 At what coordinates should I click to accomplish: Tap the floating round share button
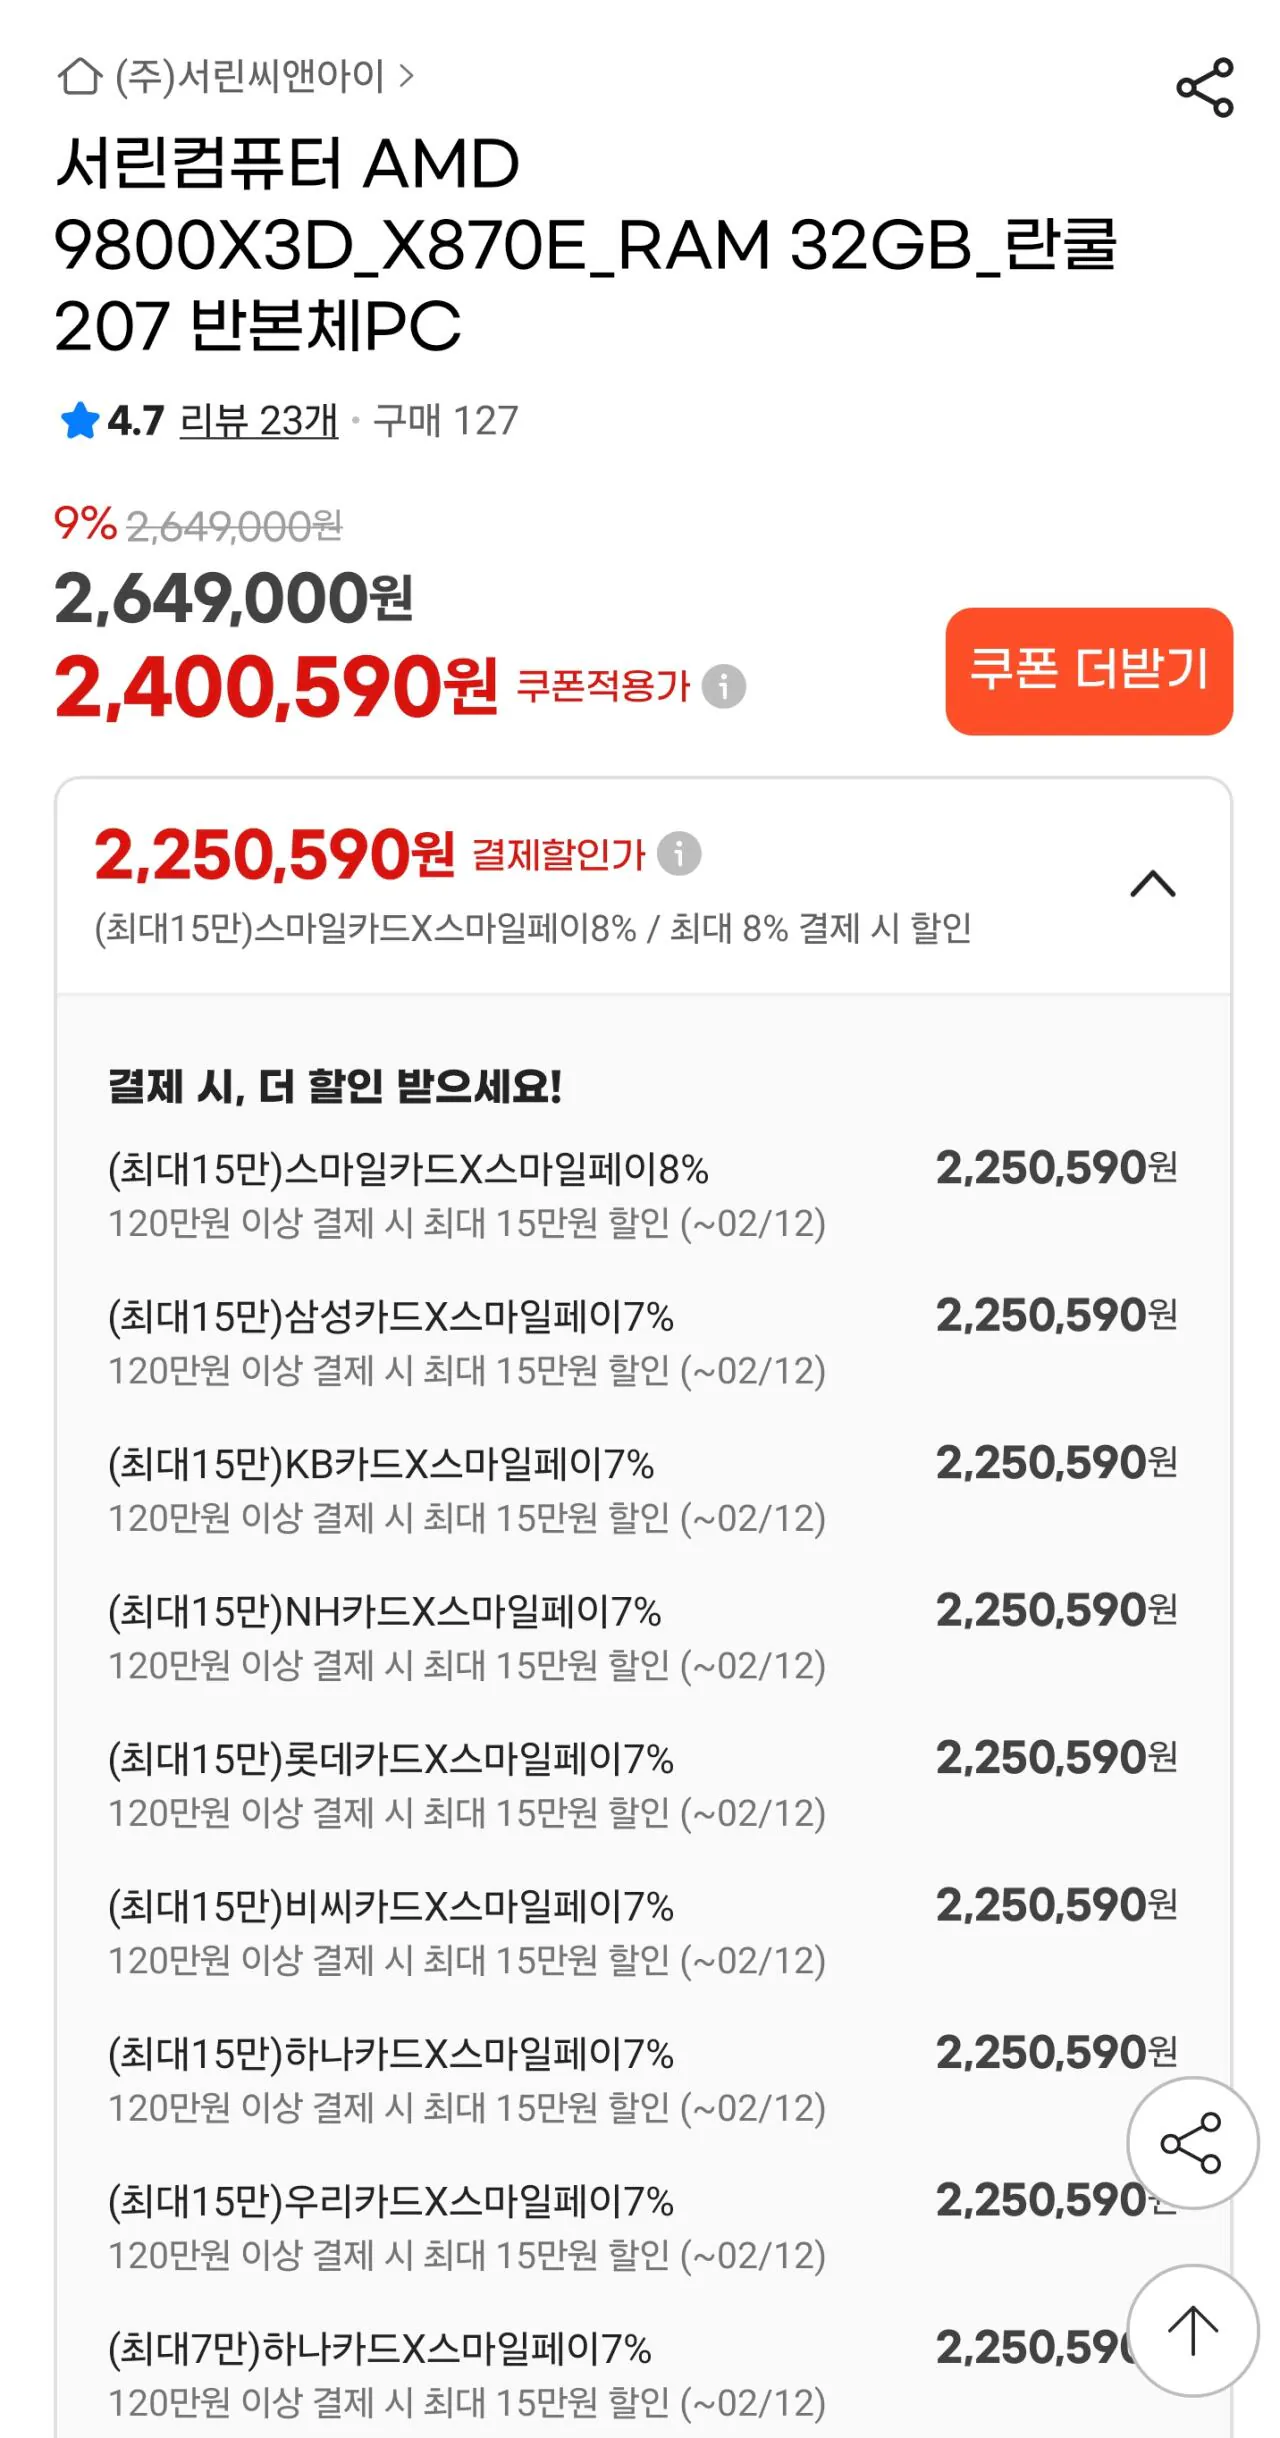tap(1191, 2142)
